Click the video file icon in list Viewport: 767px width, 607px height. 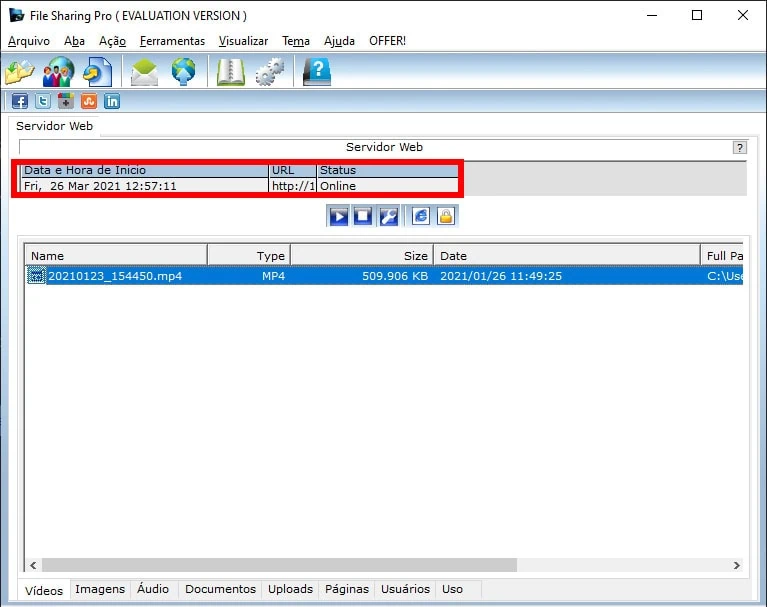[36, 276]
